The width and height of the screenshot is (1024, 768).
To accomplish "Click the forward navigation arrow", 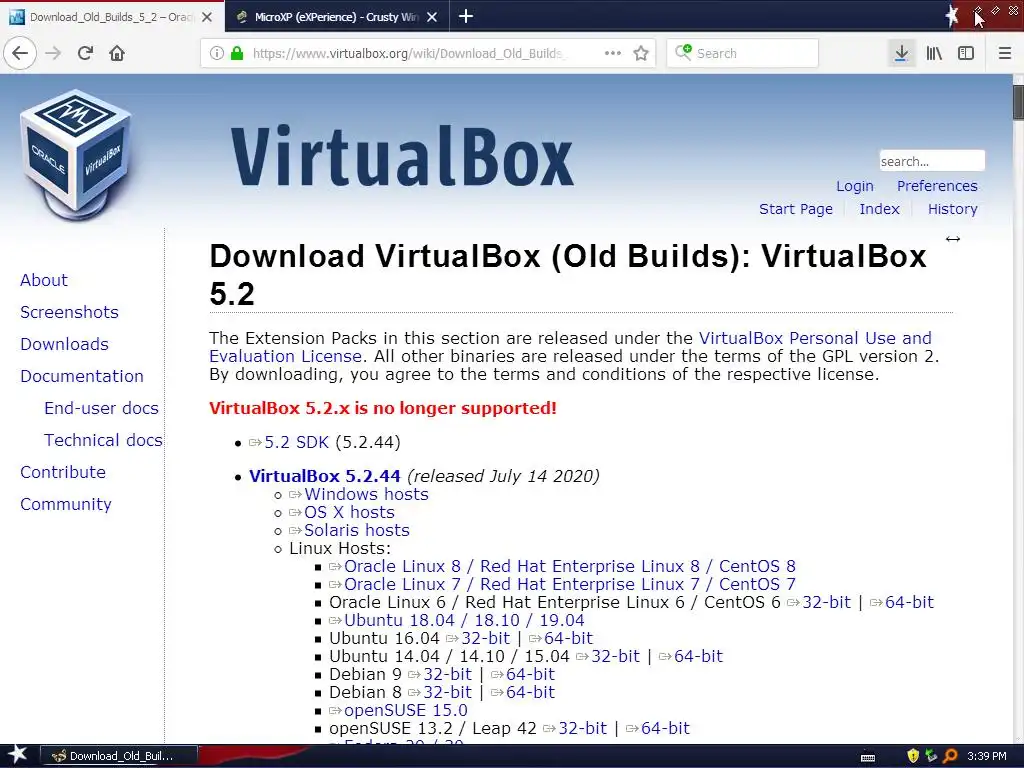I will pyautogui.click(x=53, y=53).
